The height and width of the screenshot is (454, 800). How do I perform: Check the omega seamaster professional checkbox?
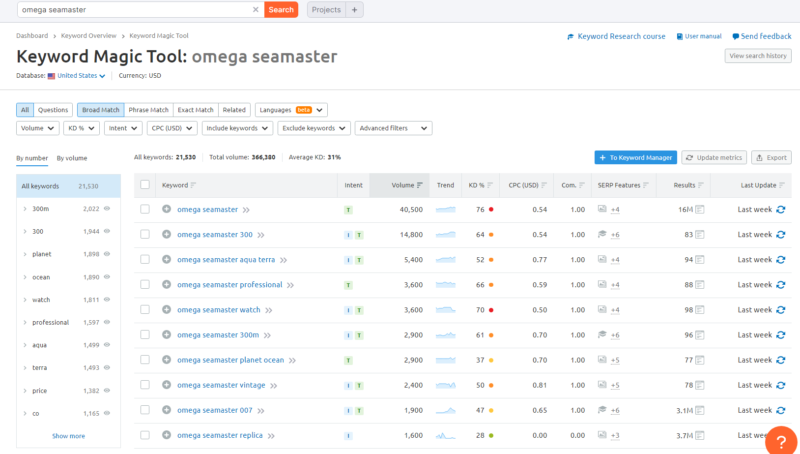coord(145,284)
